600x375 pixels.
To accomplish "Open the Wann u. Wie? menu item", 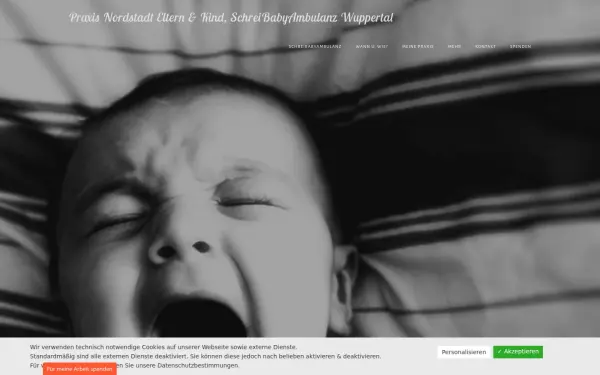I will pyautogui.click(x=372, y=47).
